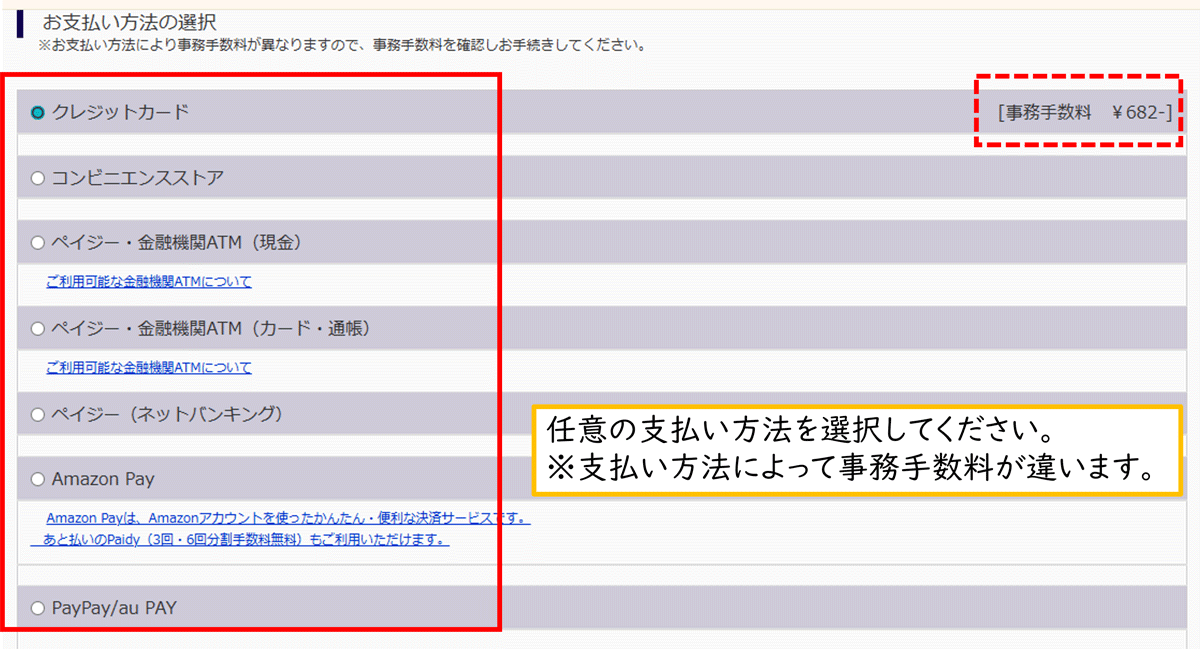Select ペイジー・金融機関ATM（カード・通帳） radio button
Screen dimensions: 1200x649
coord(38,328)
